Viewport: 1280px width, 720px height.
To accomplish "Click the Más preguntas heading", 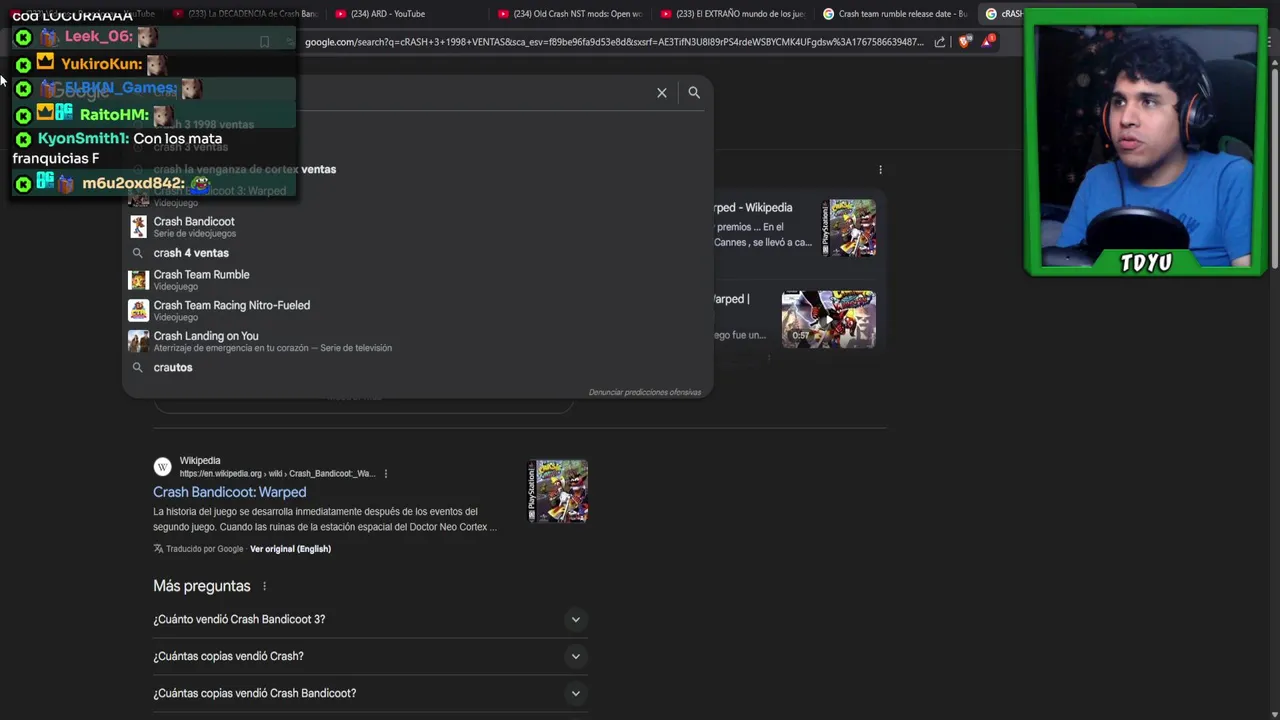I will click(202, 586).
